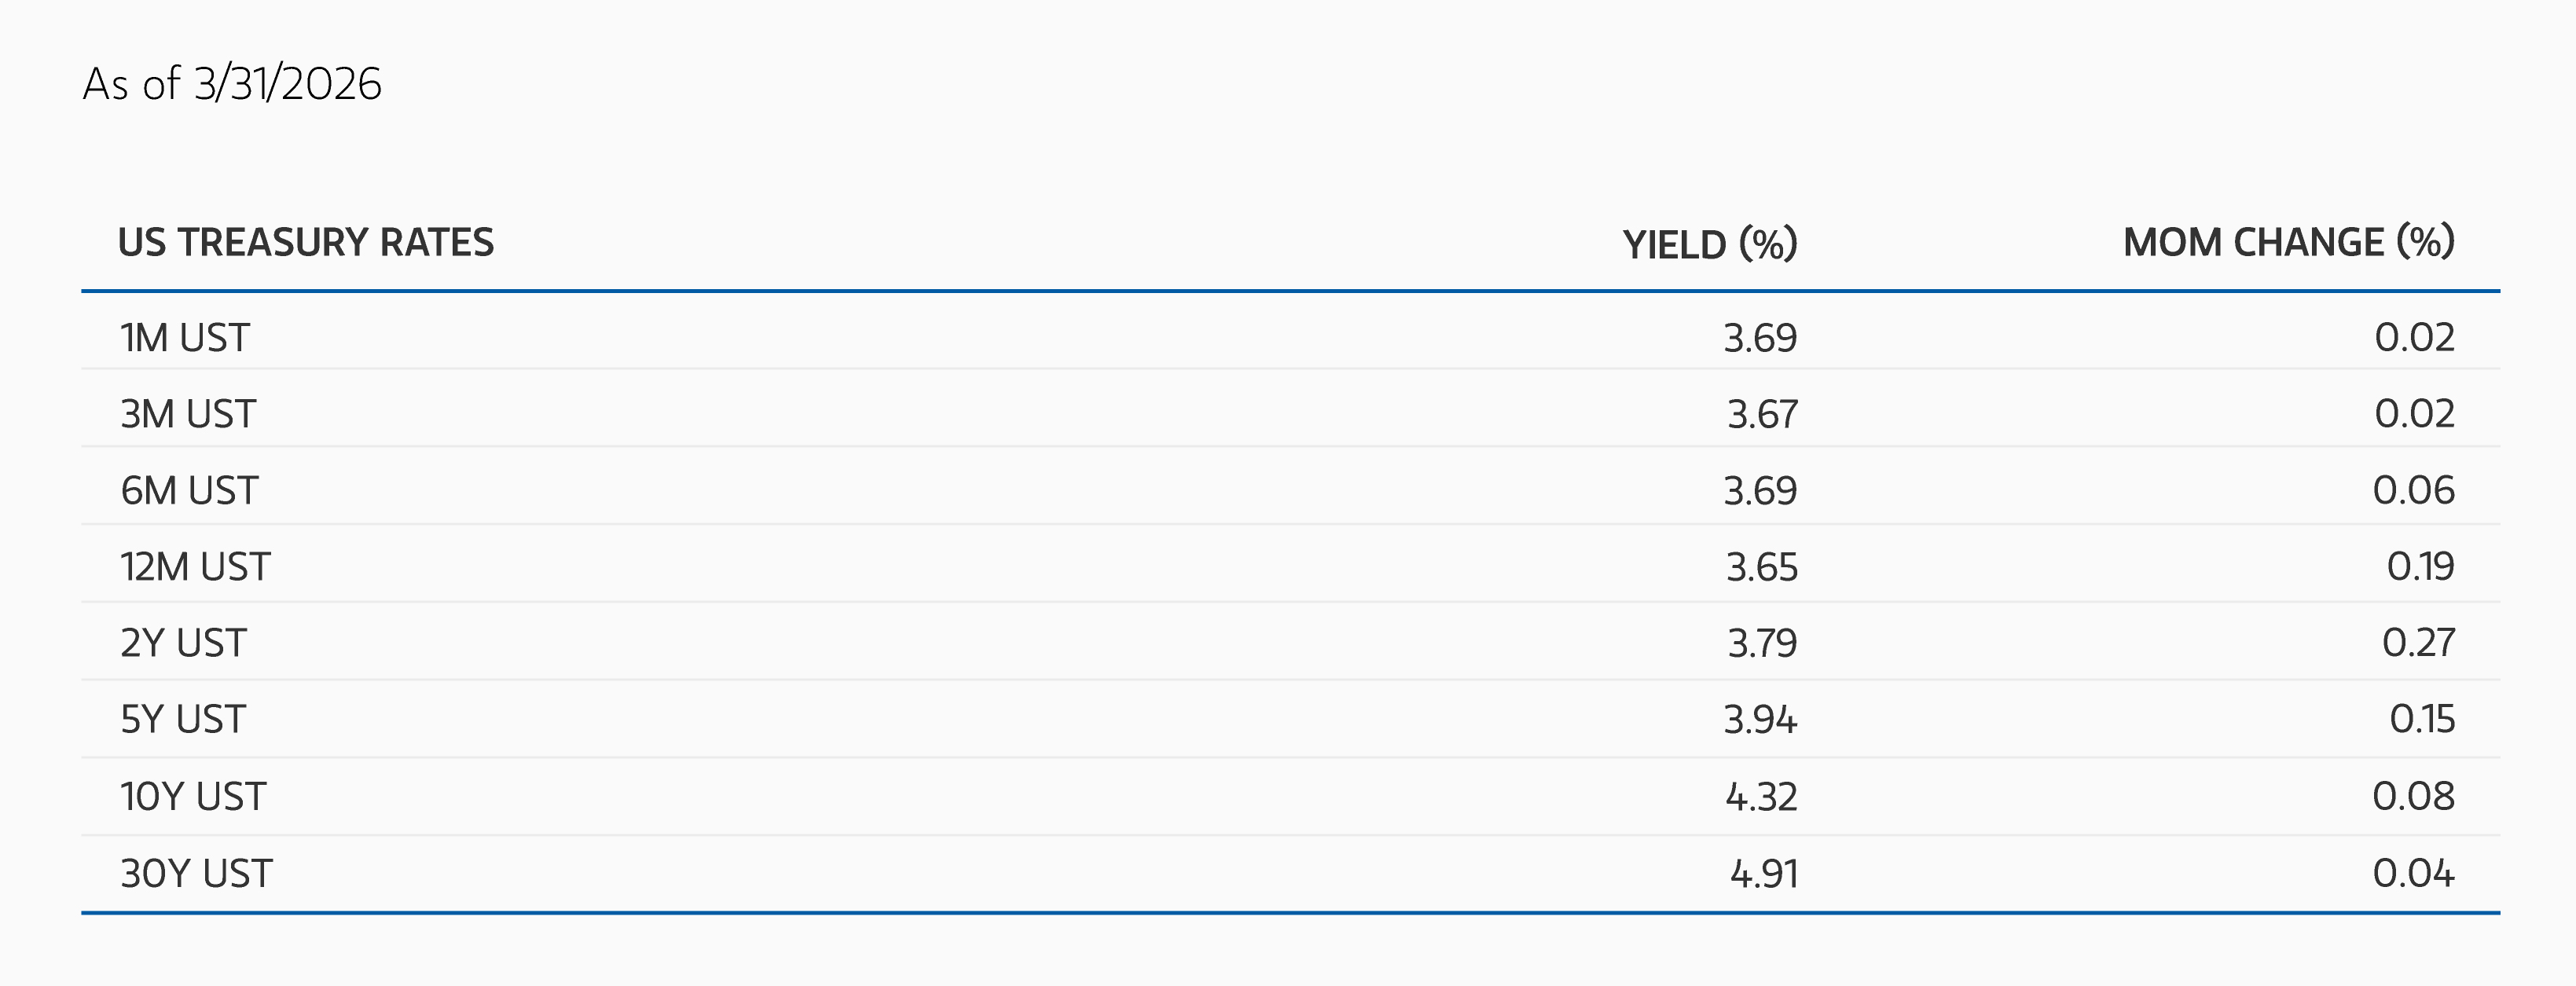
Task: Click the 6M UST MoM change 0.06
Action: [x=2414, y=490]
